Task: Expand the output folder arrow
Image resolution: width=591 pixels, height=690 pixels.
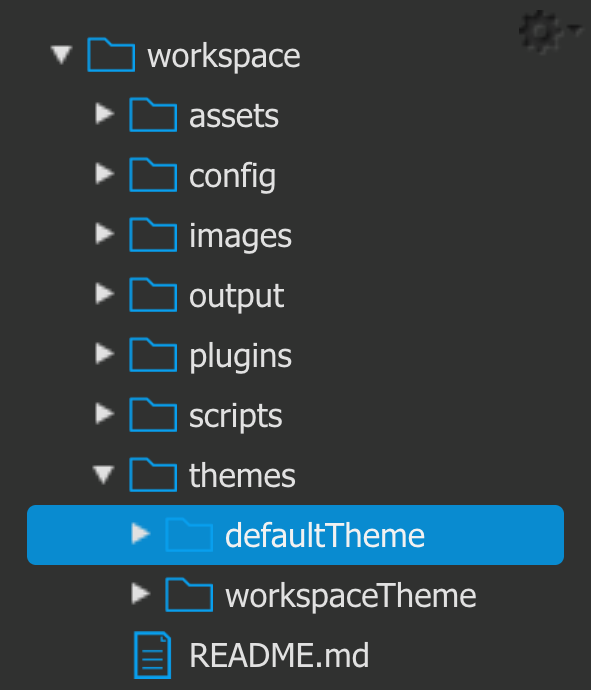Action: coord(105,294)
